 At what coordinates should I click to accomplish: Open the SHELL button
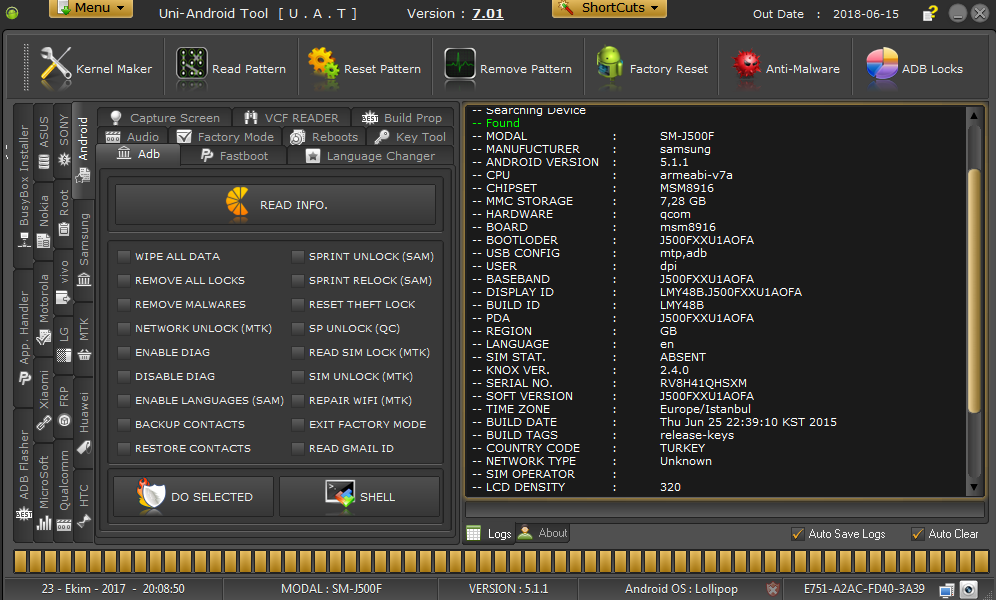(x=360, y=497)
